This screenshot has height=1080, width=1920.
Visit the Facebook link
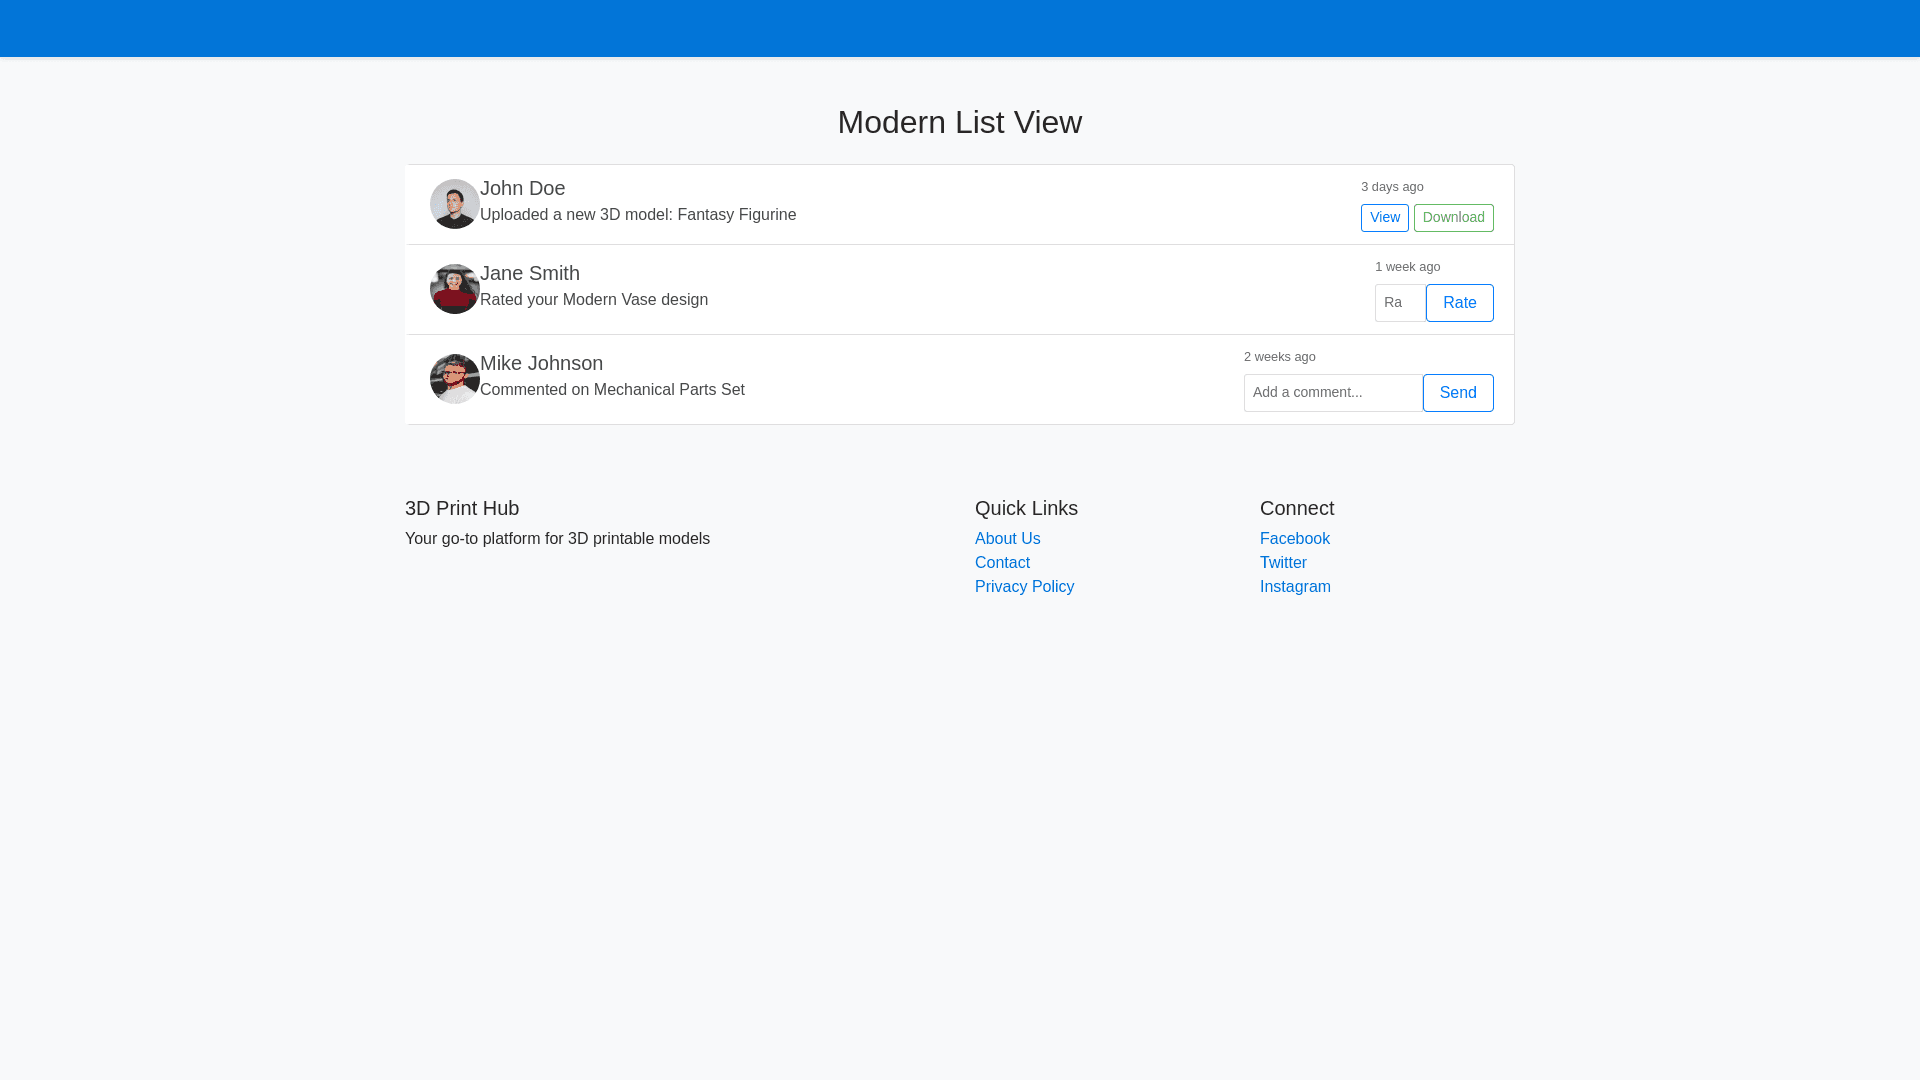pos(1294,539)
